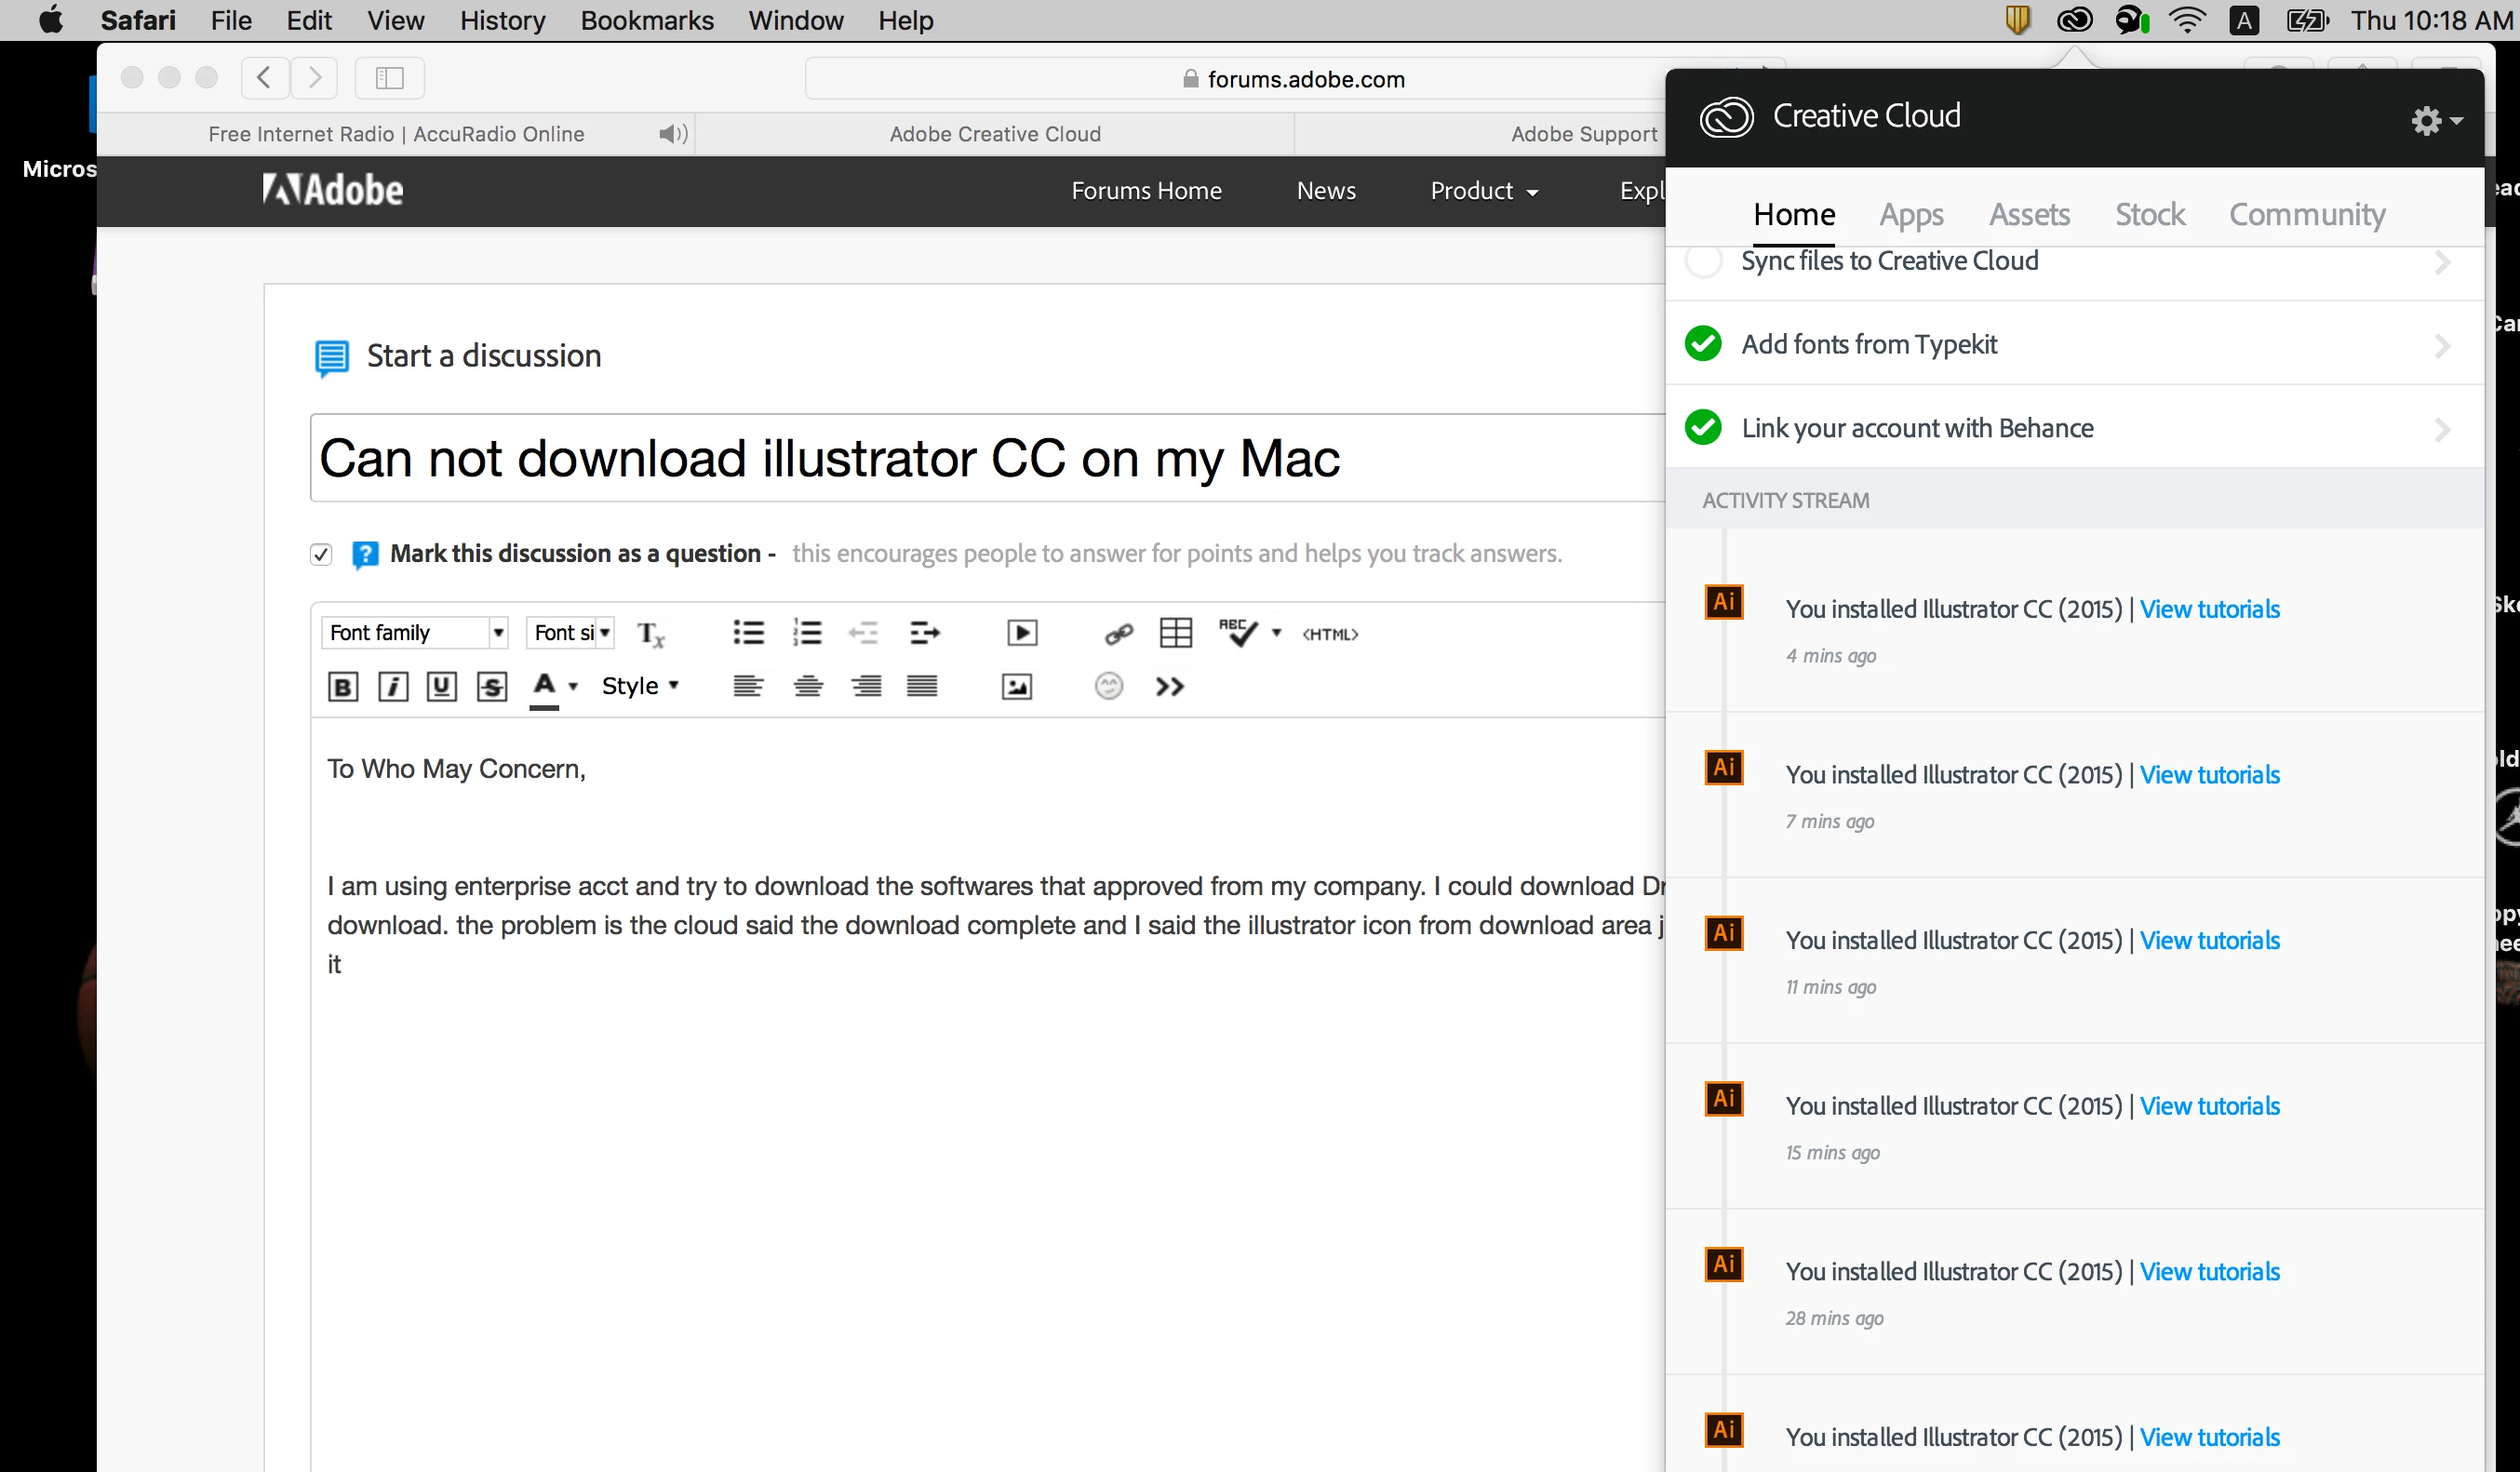The image size is (2520, 1472).
Task: Switch to Creative Cloud Assets tab
Action: pyautogui.click(x=2029, y=214)
